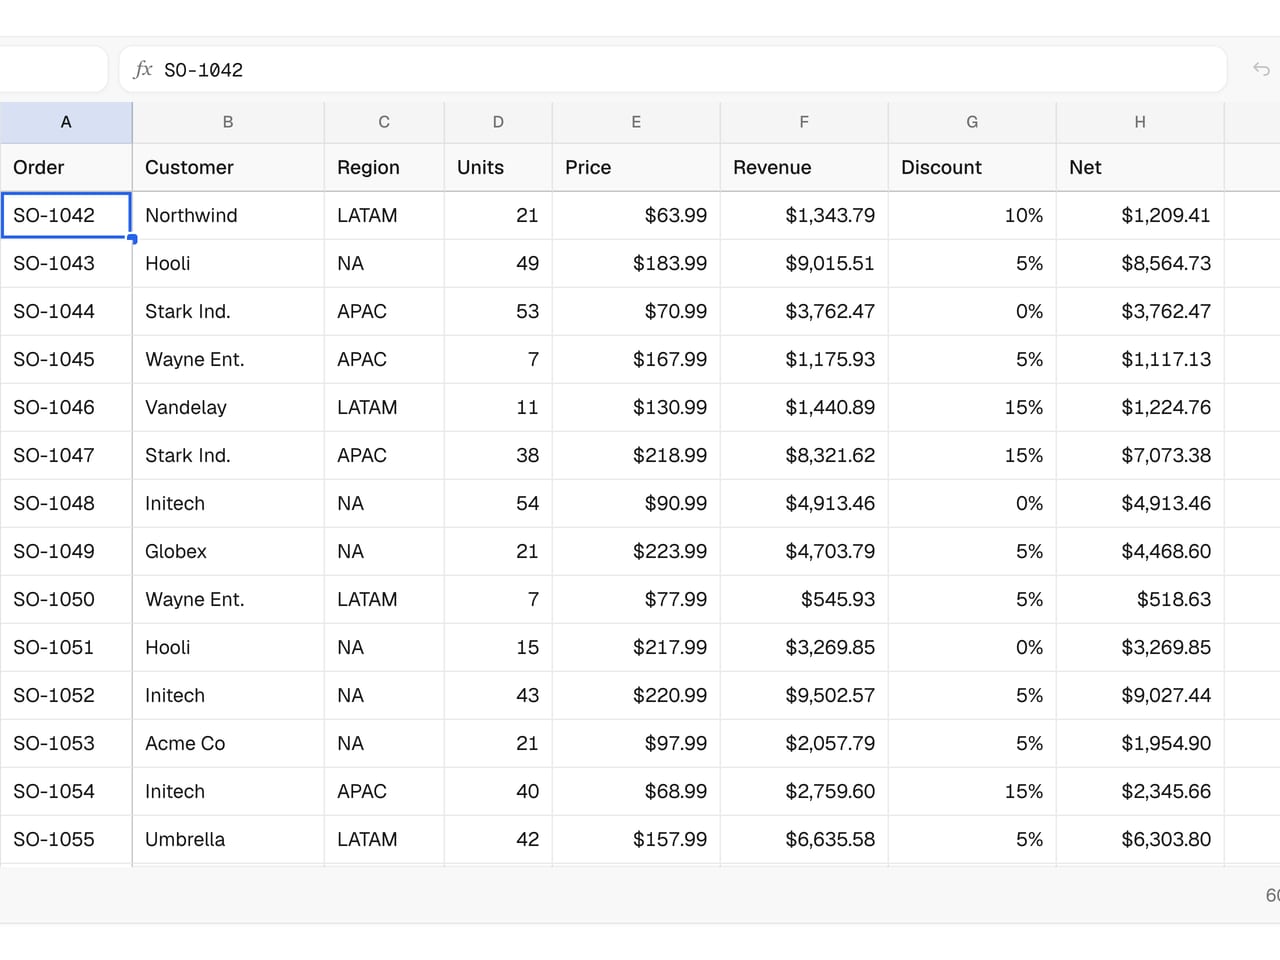This screenshot has height=960, width=1280.
Task: Select order cell SO-1048
Action: (66, 503)
